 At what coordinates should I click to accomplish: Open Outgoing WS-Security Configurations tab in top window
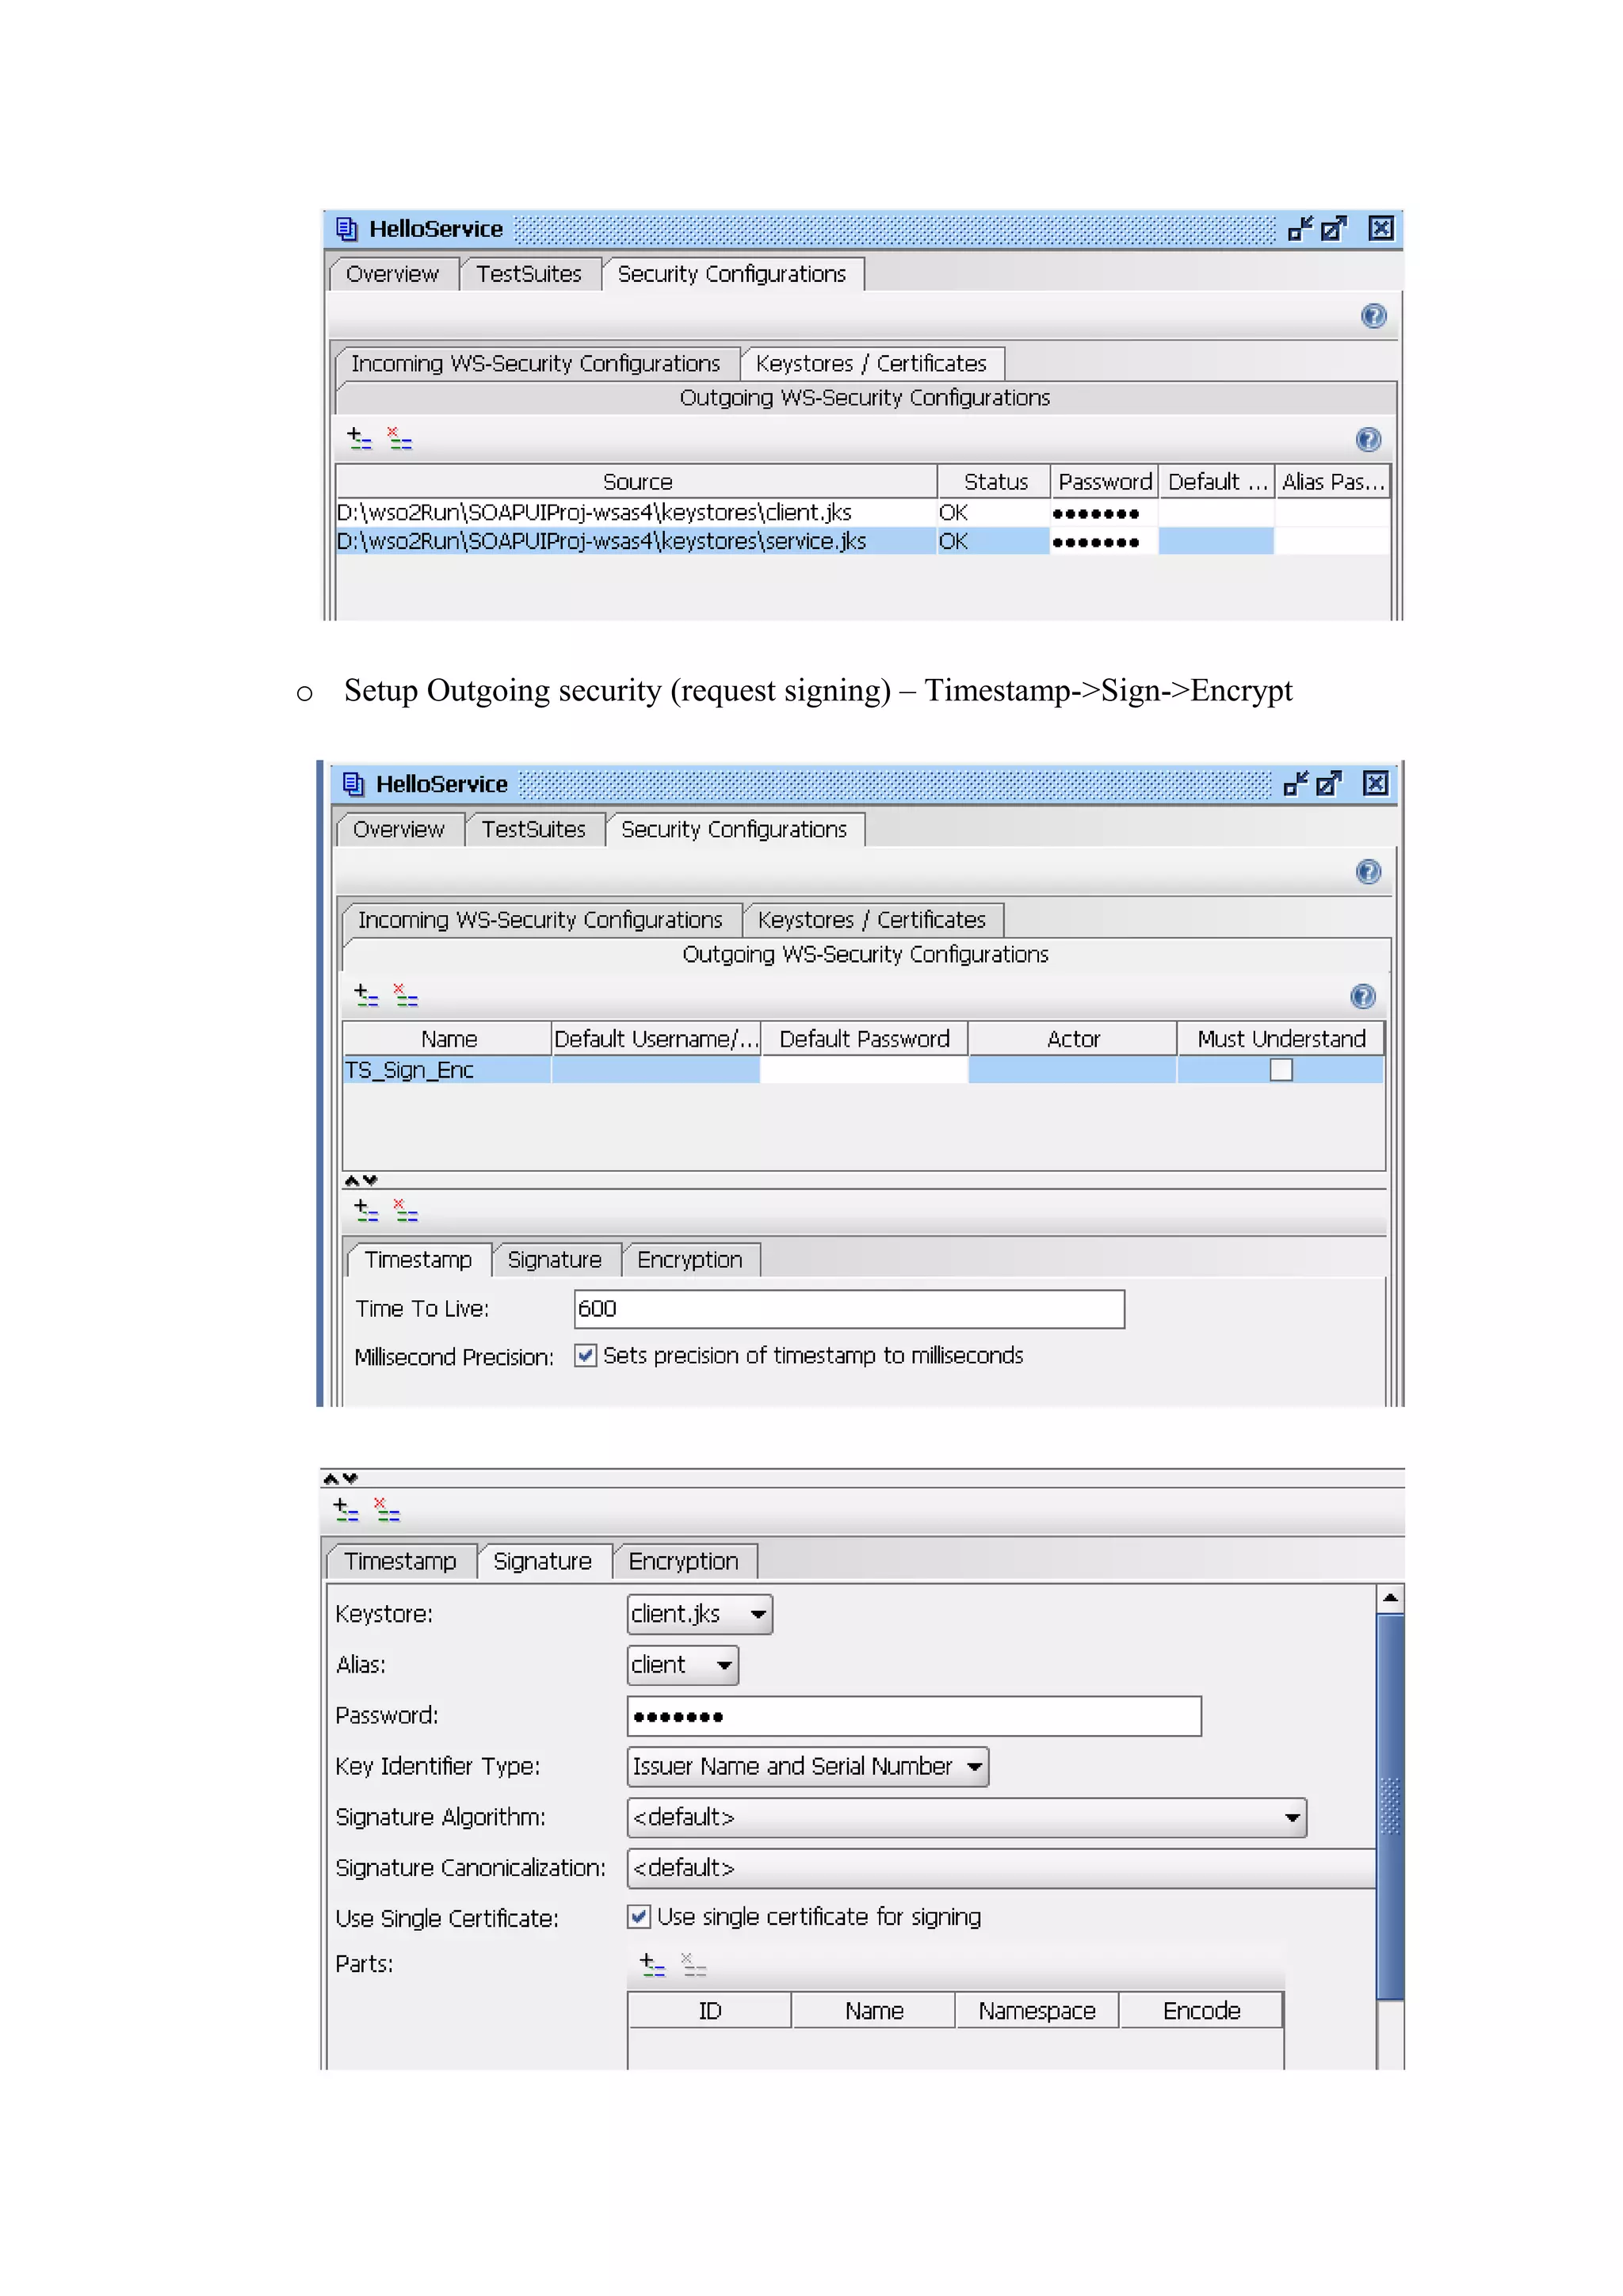(x=865, y=398)
